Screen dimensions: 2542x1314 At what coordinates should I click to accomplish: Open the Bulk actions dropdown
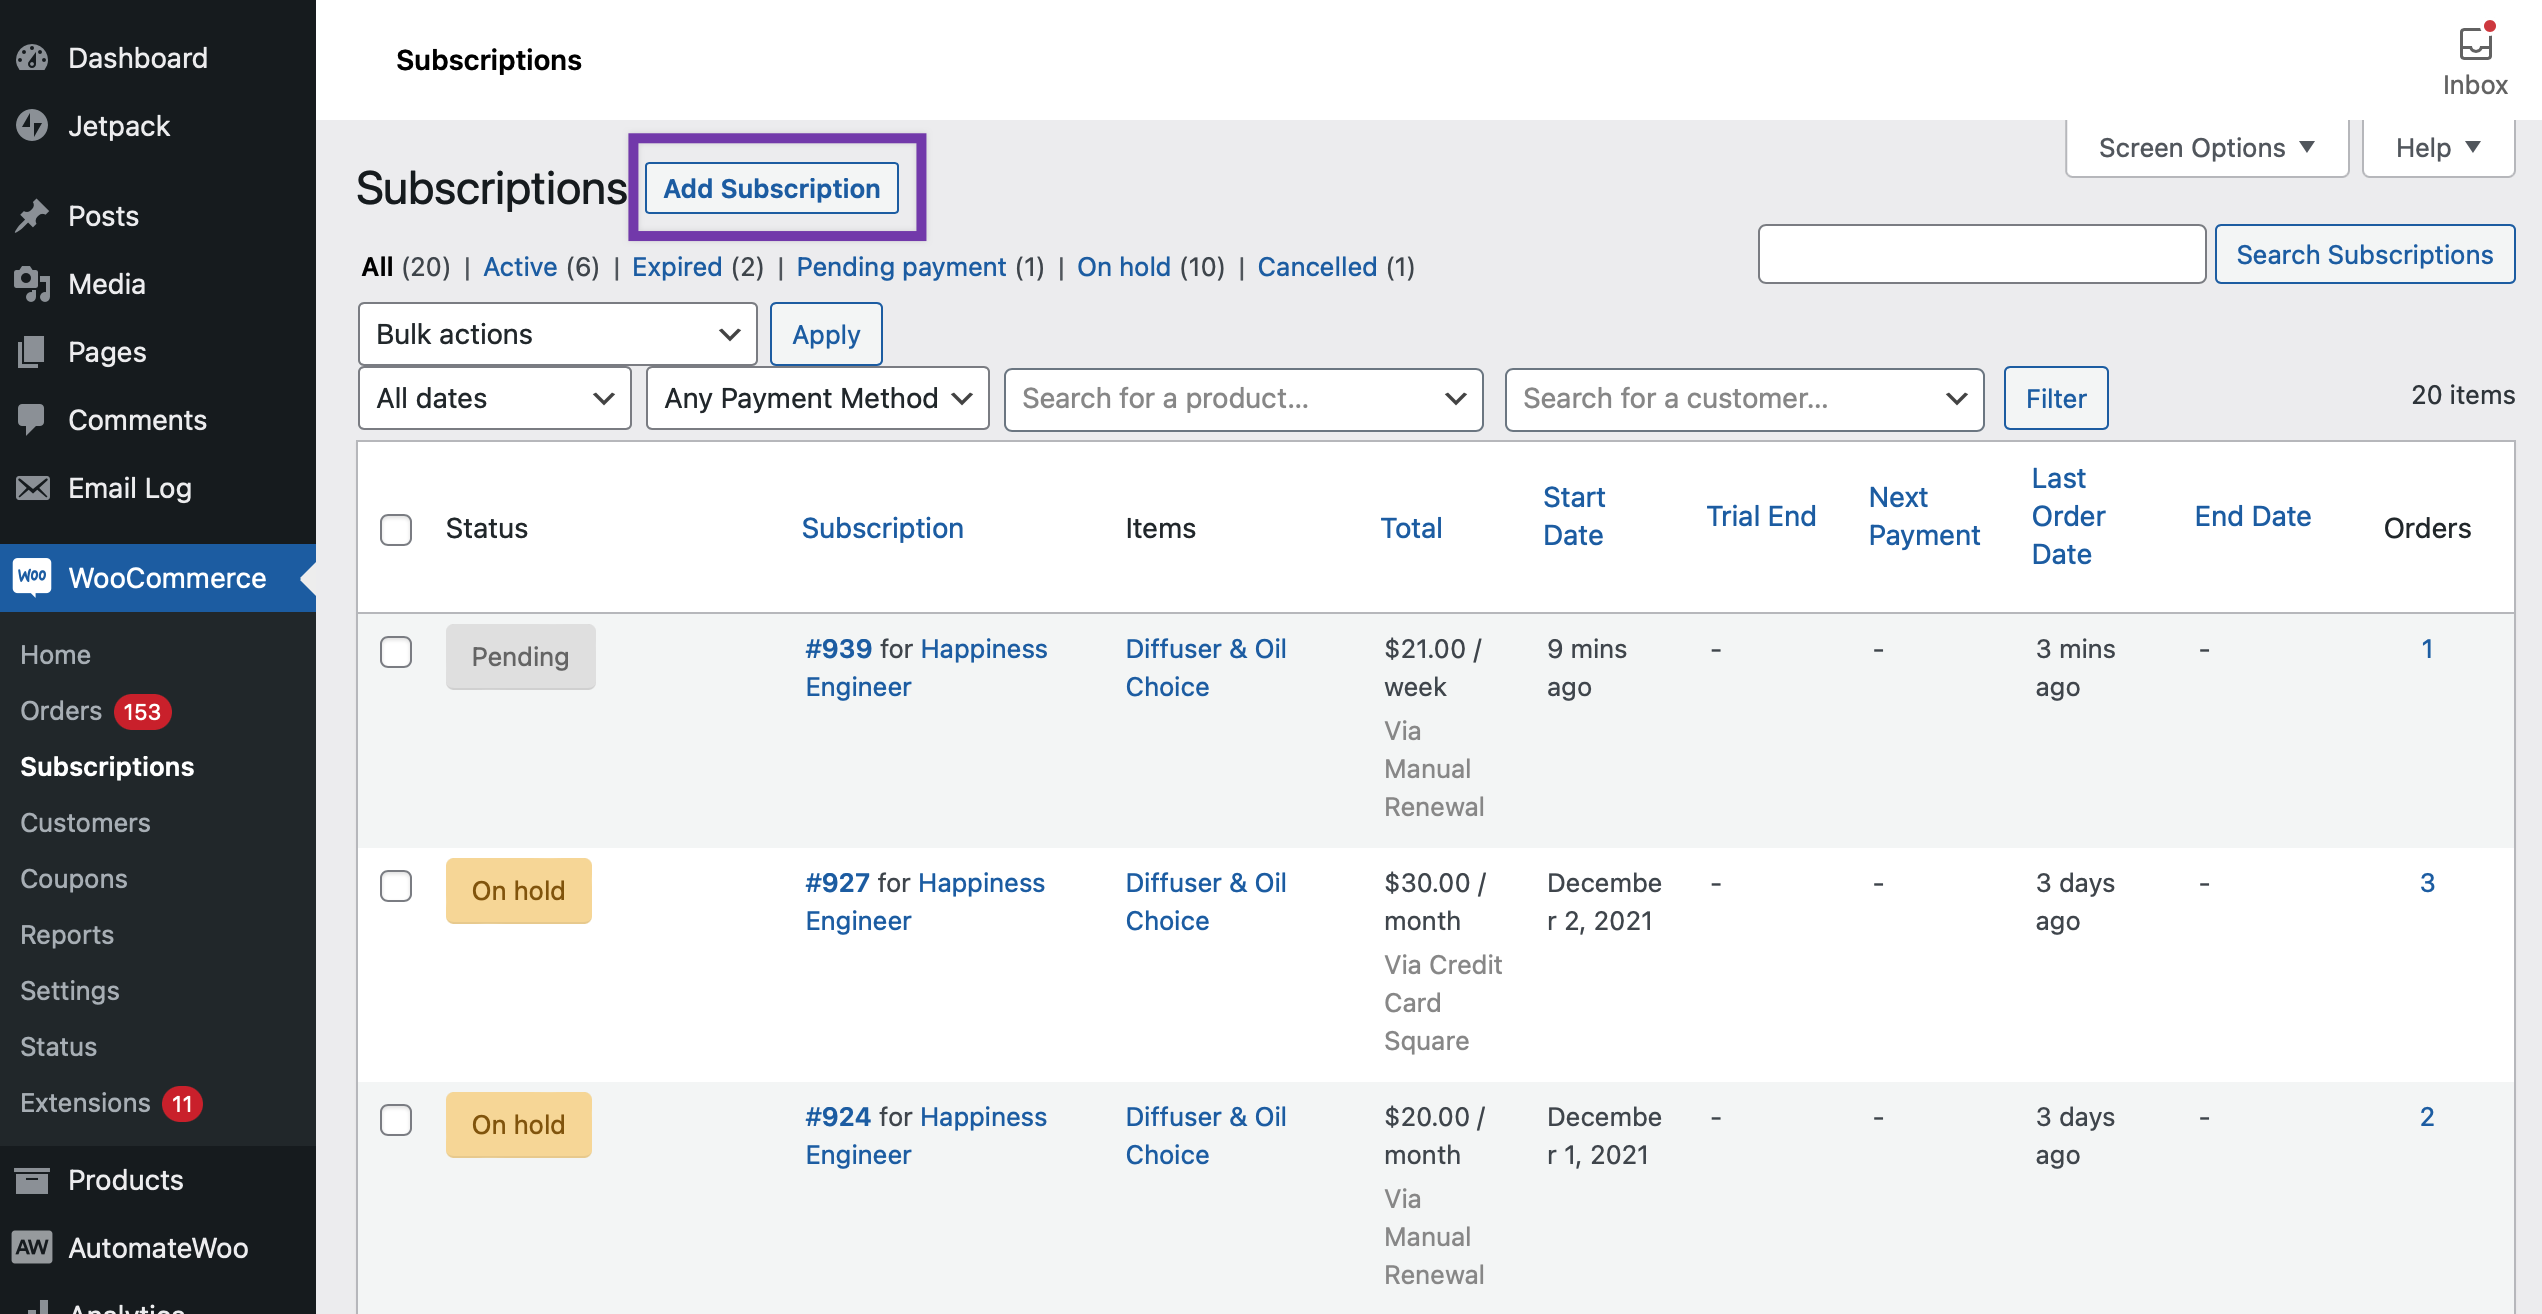click(x=556, y=334)
